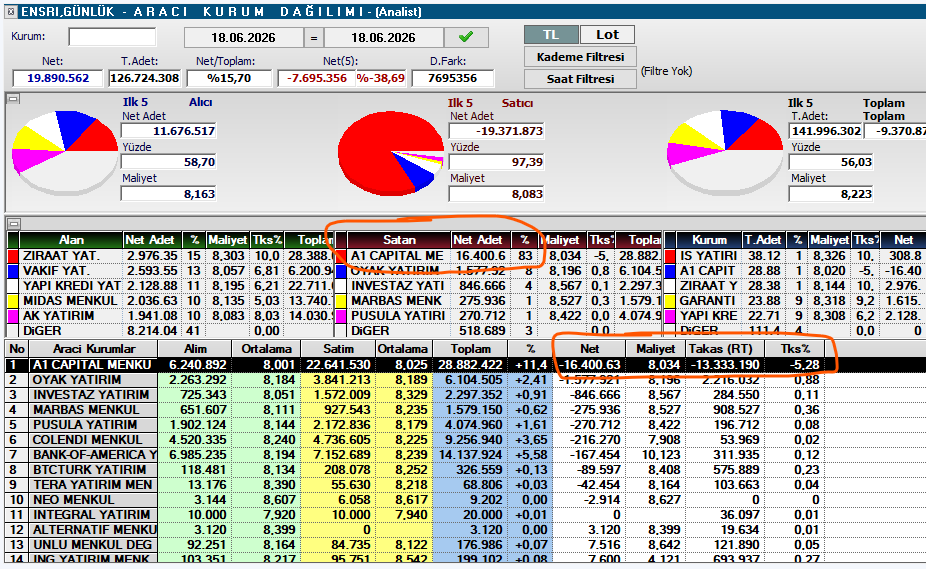Click the yellow swatch beside MARBAS MENK

pyautogui.click(x=341, y=301)
